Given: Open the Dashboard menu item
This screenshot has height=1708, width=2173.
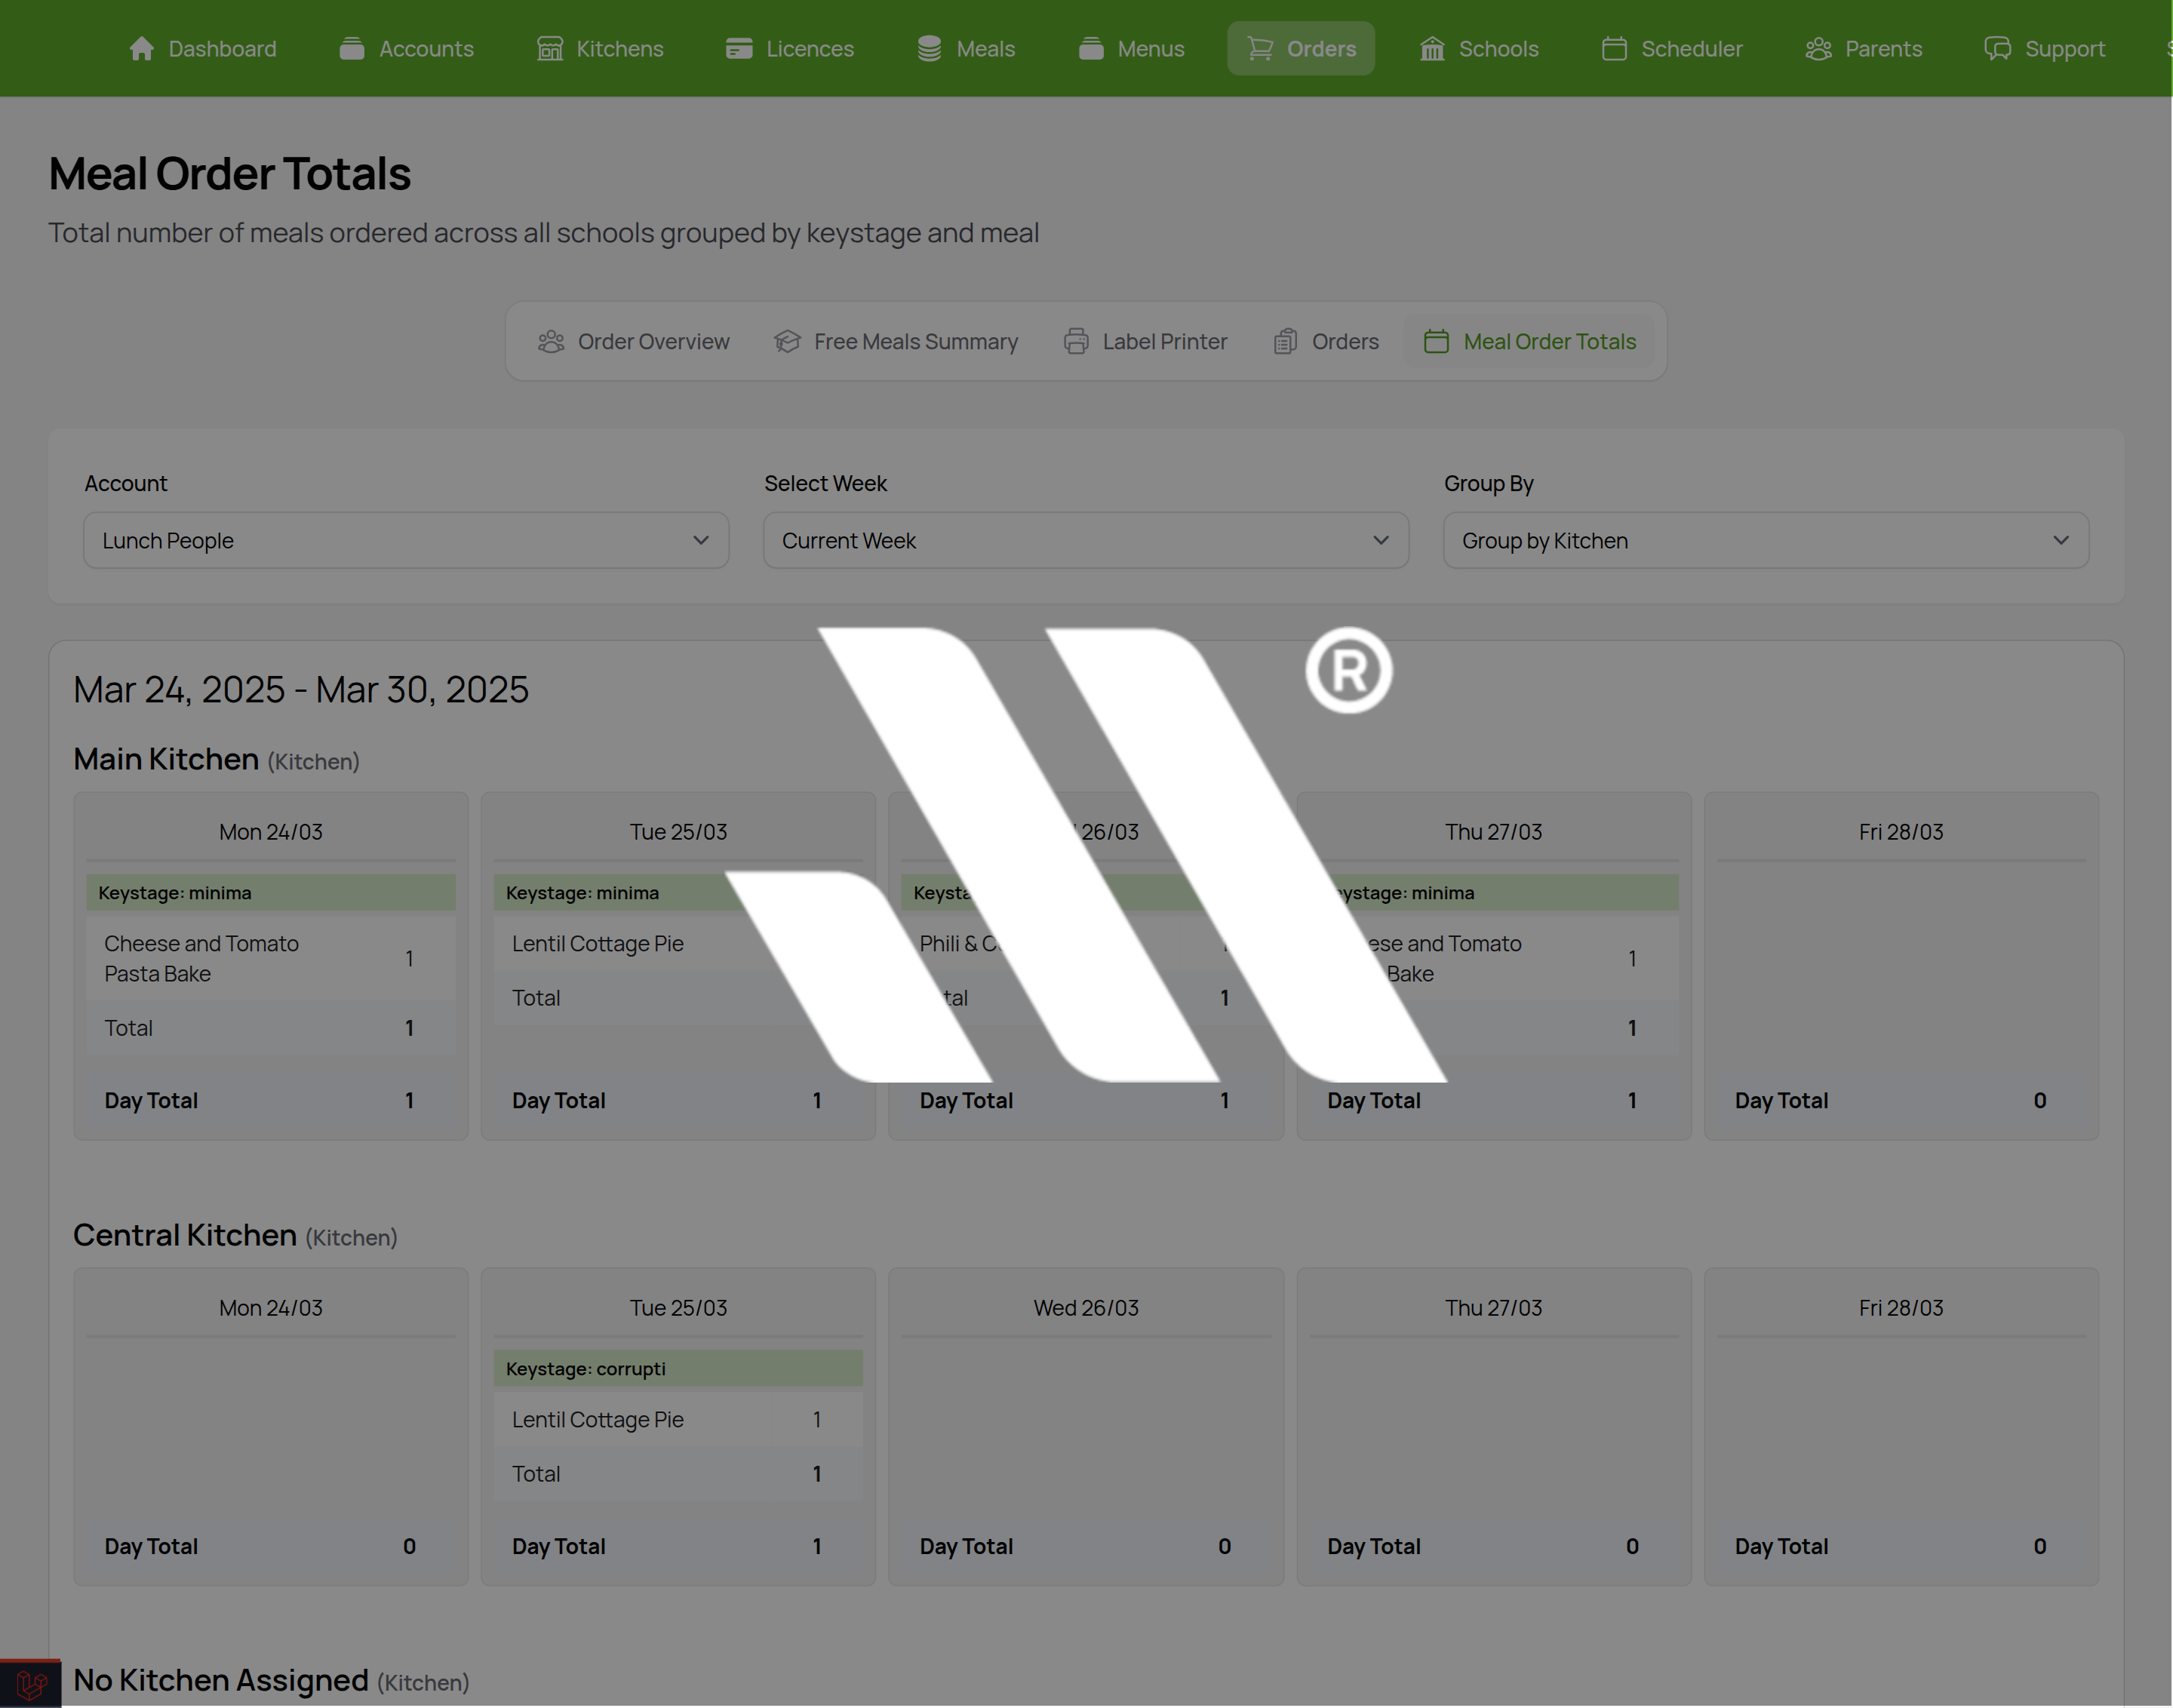Looking at the screenshot, I should tap(203, 49).
